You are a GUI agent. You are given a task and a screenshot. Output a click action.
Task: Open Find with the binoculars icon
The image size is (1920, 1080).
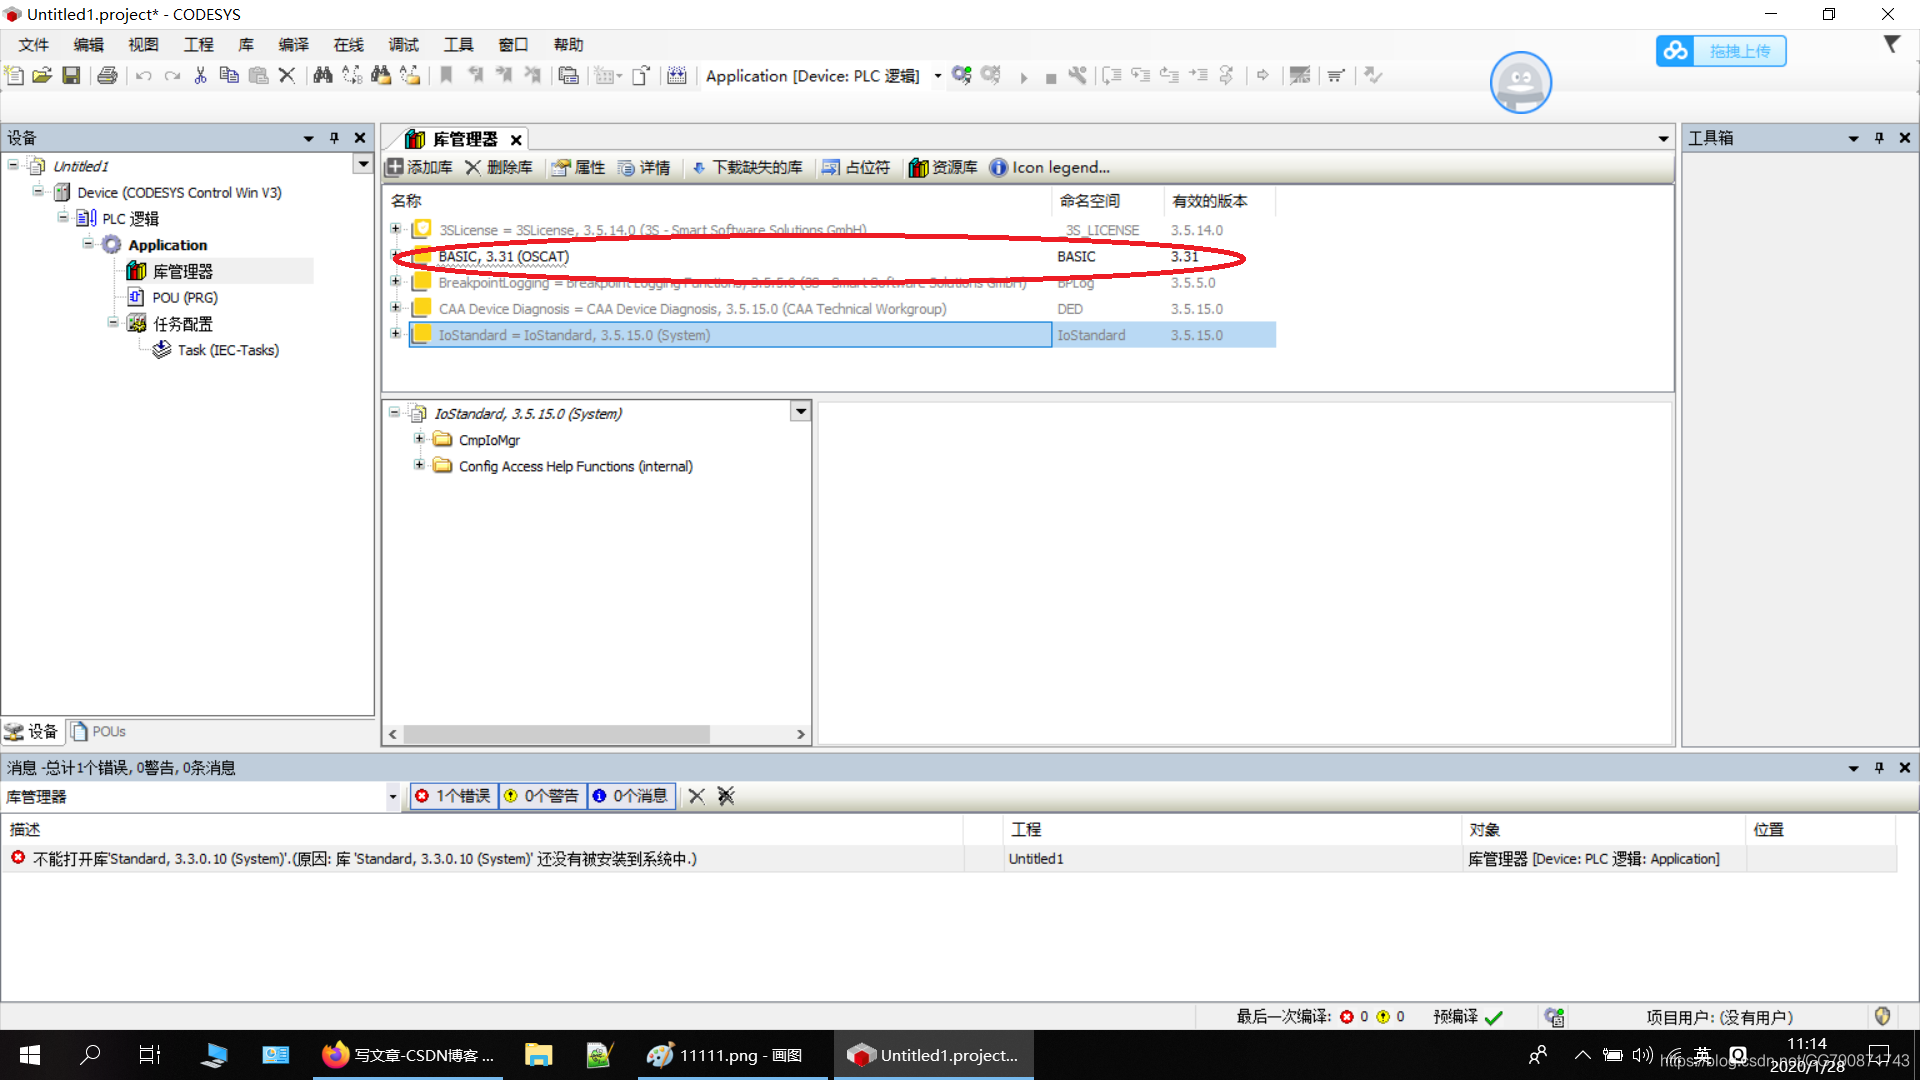(323, 75)
